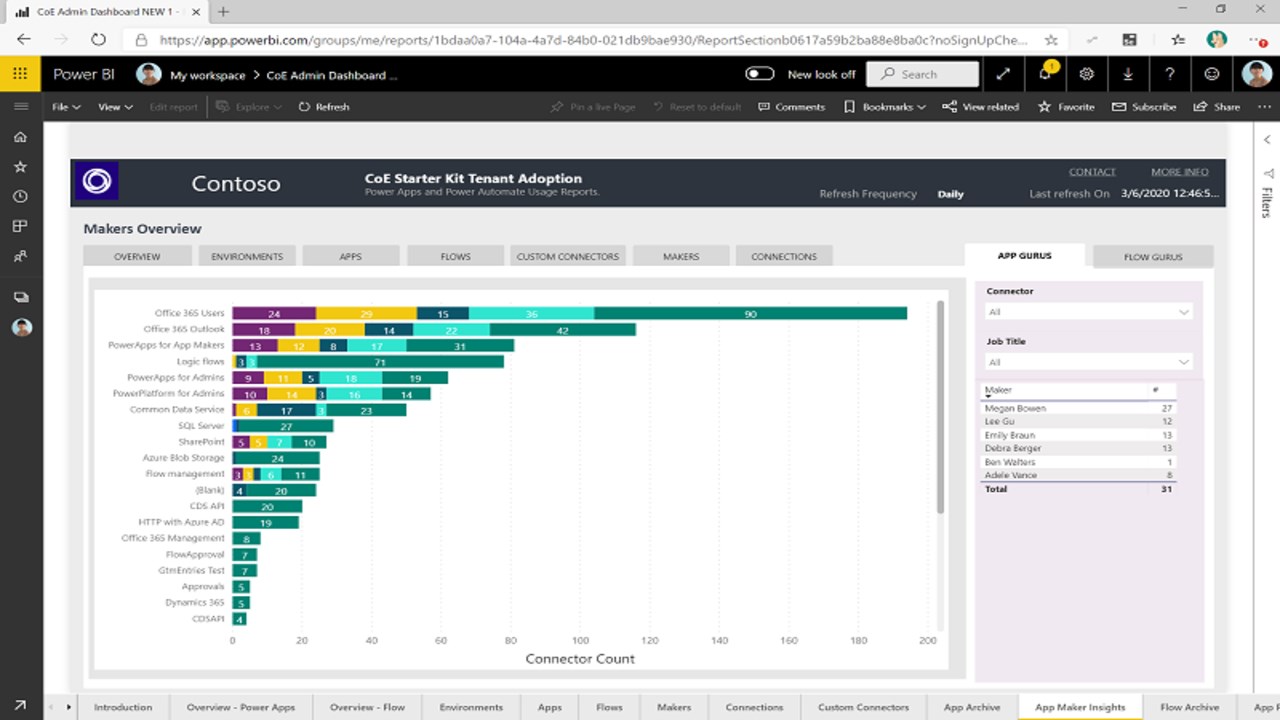This screenshot has width=1280, height=720.
Task: Click the MORE INFO link
Action: click(x=1180, y=172)
